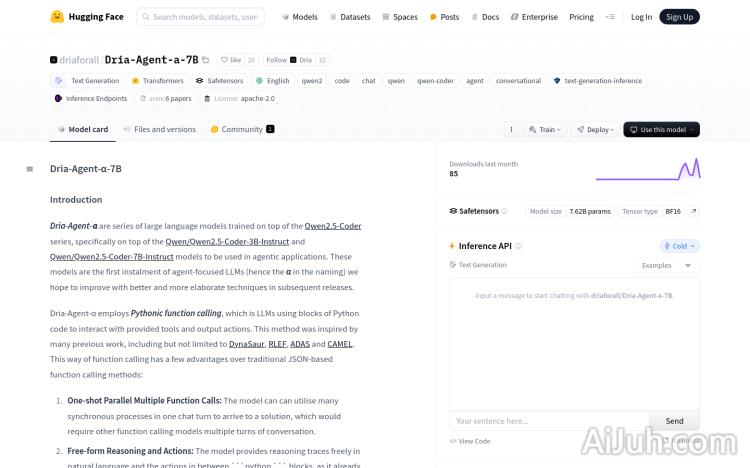Open the extra navigation menu icon beside Pricing
This screenshot has width=750, height=468.
tap(610, 17)
